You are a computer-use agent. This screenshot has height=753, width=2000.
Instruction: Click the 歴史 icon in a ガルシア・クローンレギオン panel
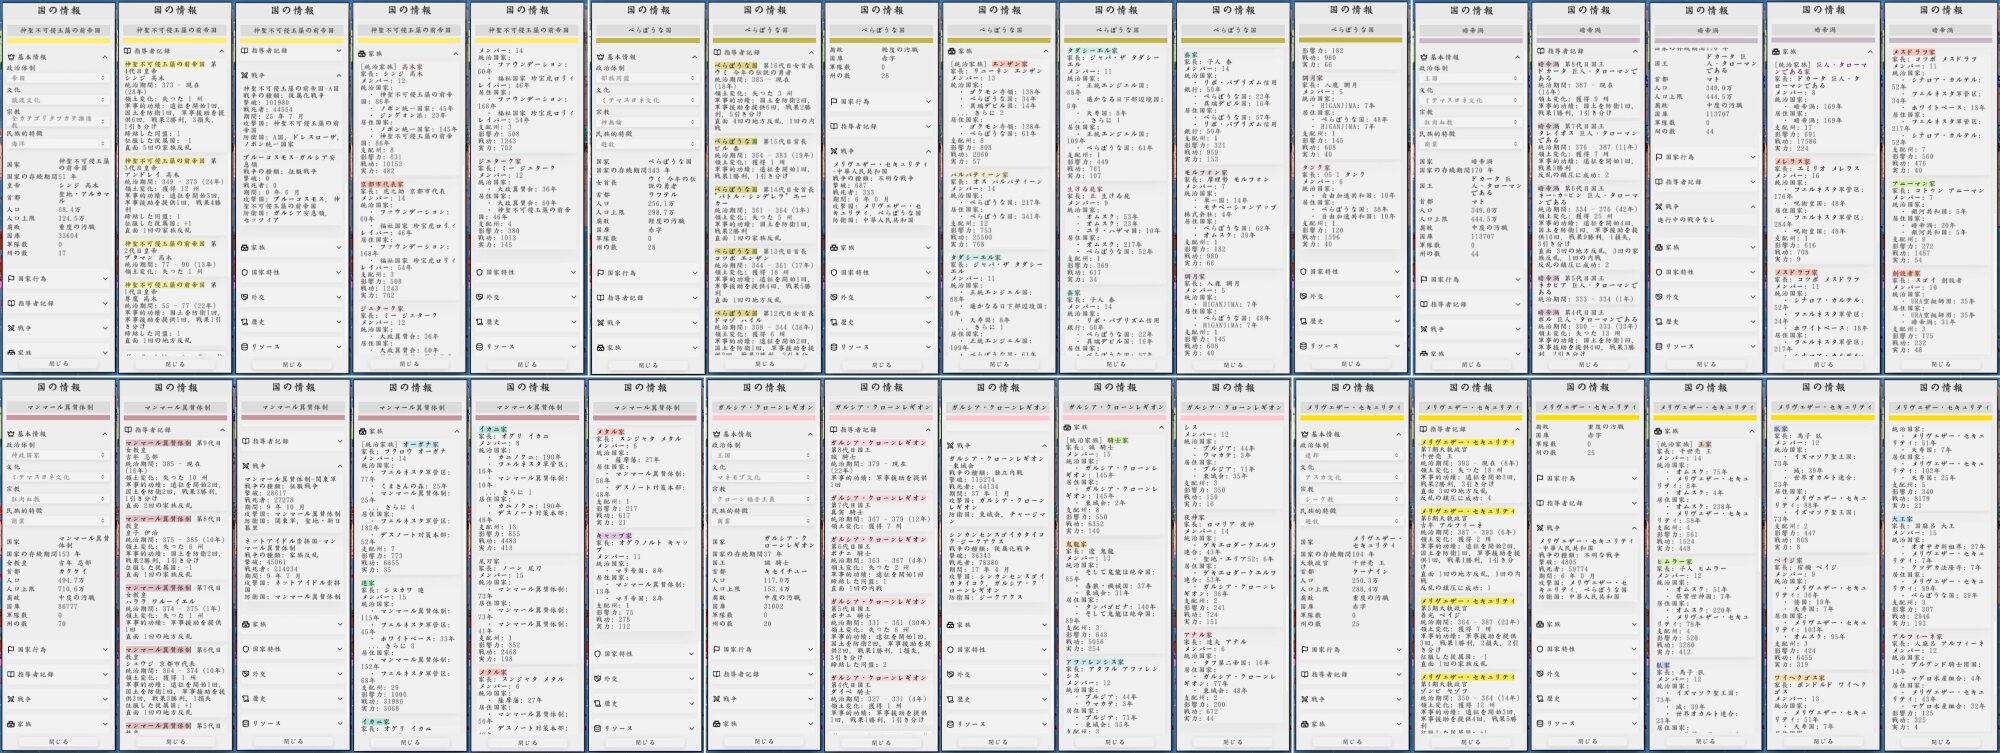(x=953, y=699)
